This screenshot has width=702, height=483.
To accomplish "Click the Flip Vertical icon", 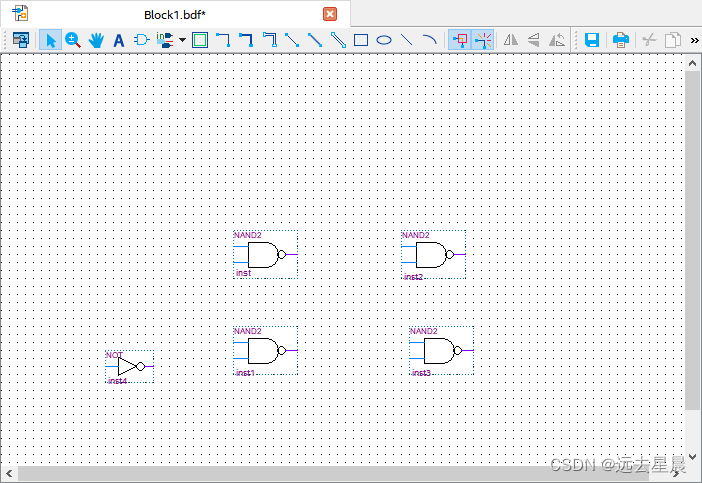I will pos(533,40).
